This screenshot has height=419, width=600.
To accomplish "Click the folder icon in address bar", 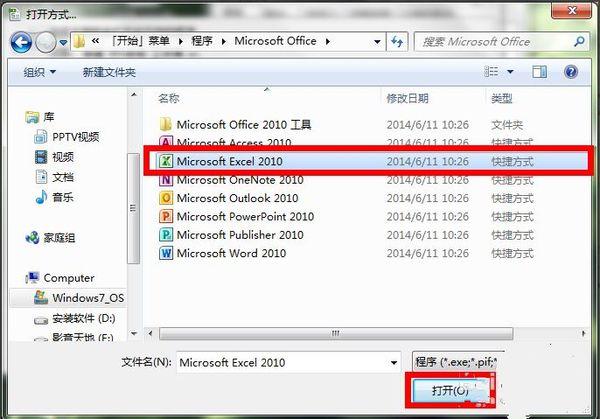I will (x=79, y=41).
